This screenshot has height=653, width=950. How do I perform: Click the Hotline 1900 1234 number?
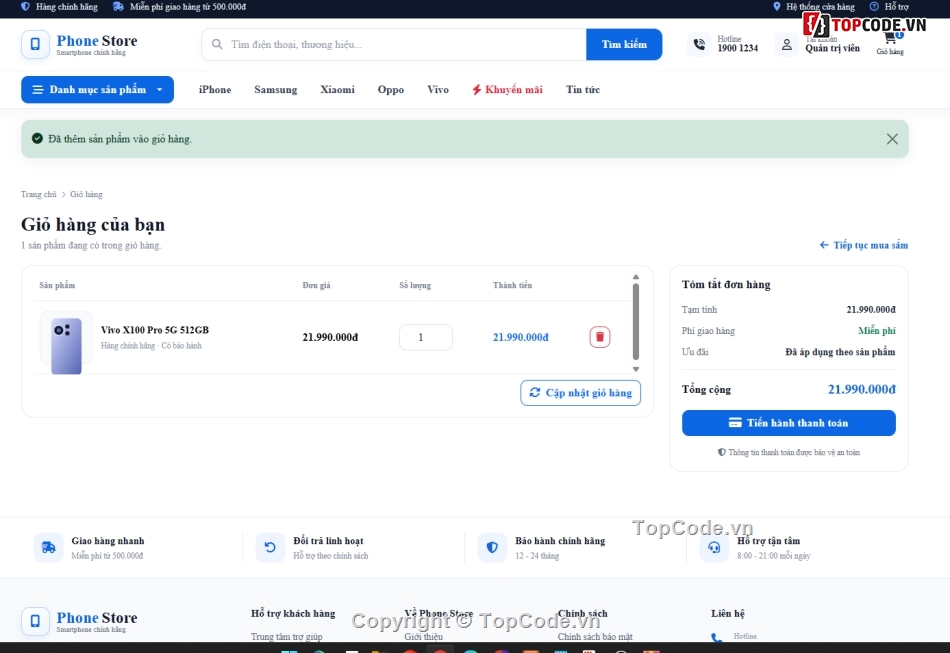pos(737,48)
